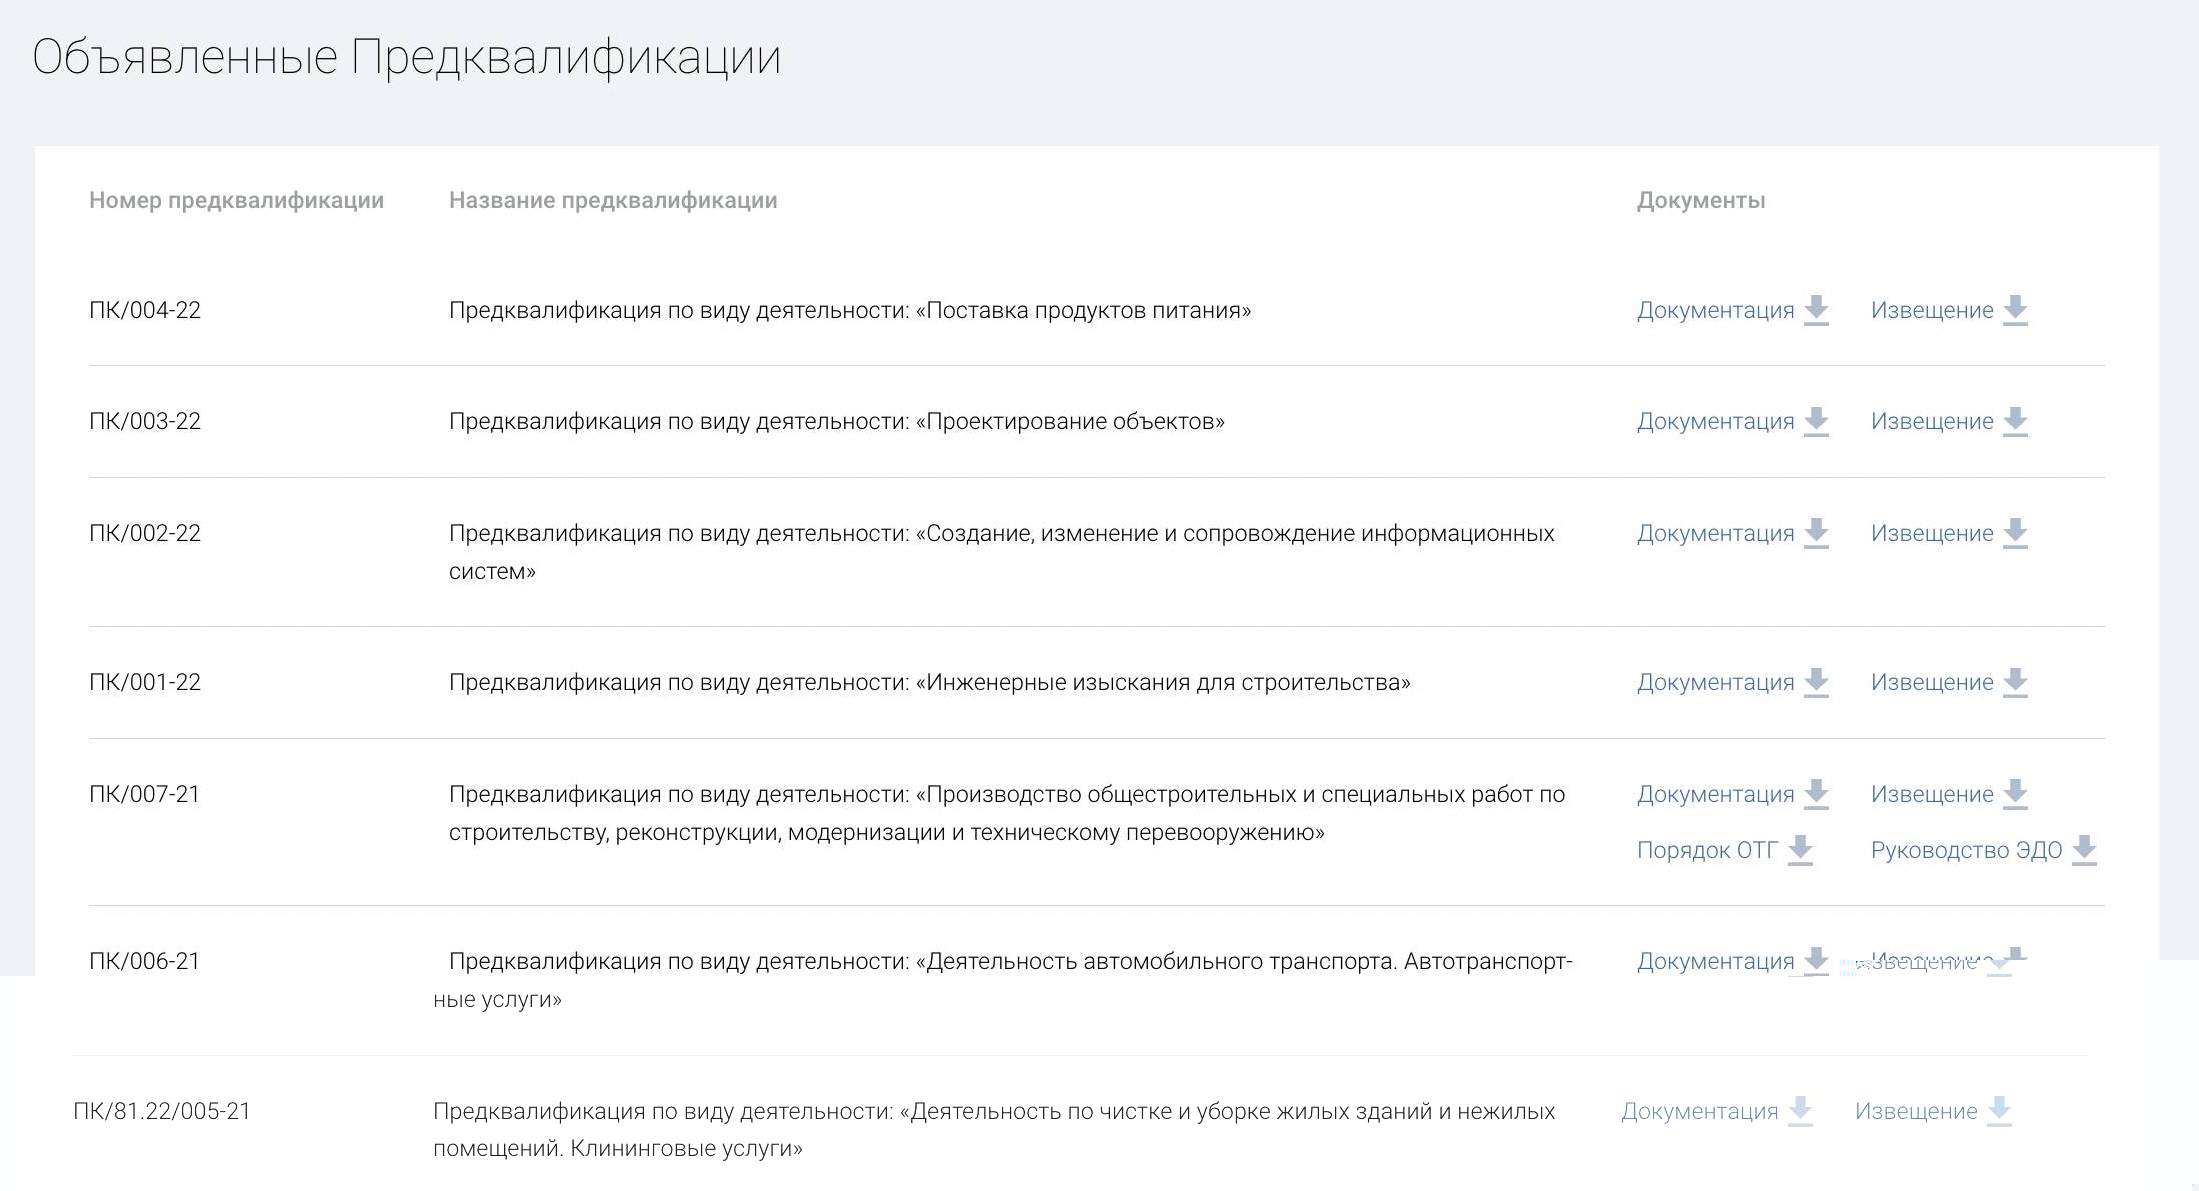Click the «Клининговые услуги» prequalification title

[994, 1130]
